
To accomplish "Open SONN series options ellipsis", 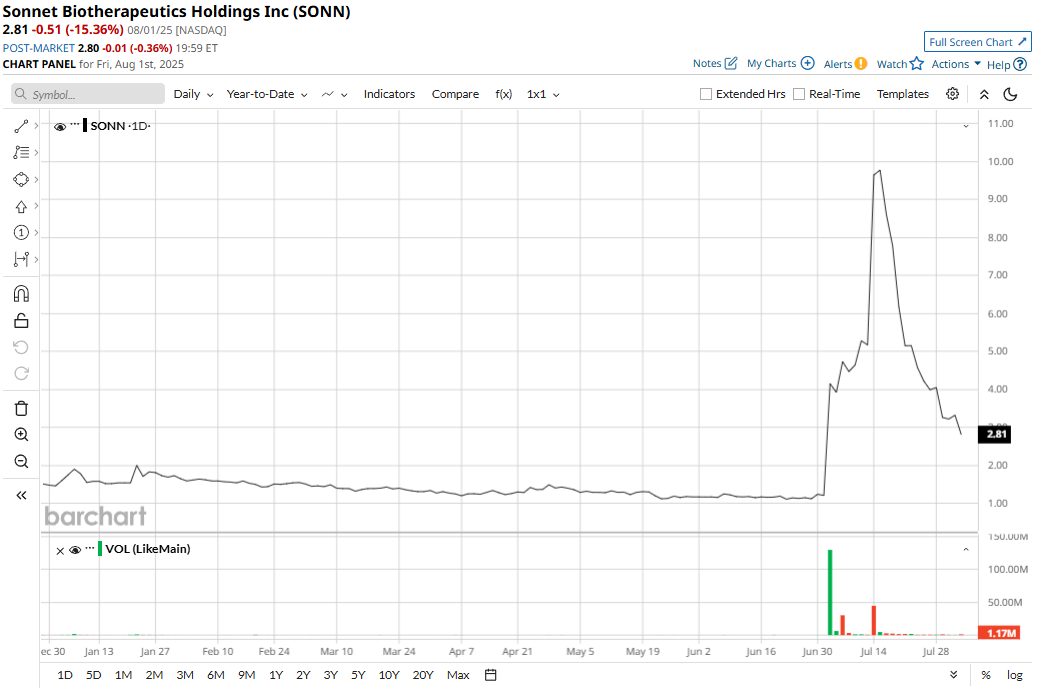I will point(75,124).
